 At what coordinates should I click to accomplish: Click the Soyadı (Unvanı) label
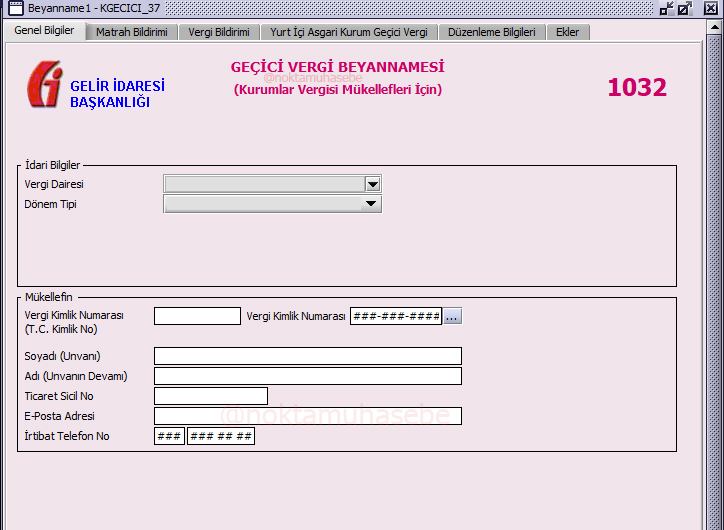(x=62, y=356)
